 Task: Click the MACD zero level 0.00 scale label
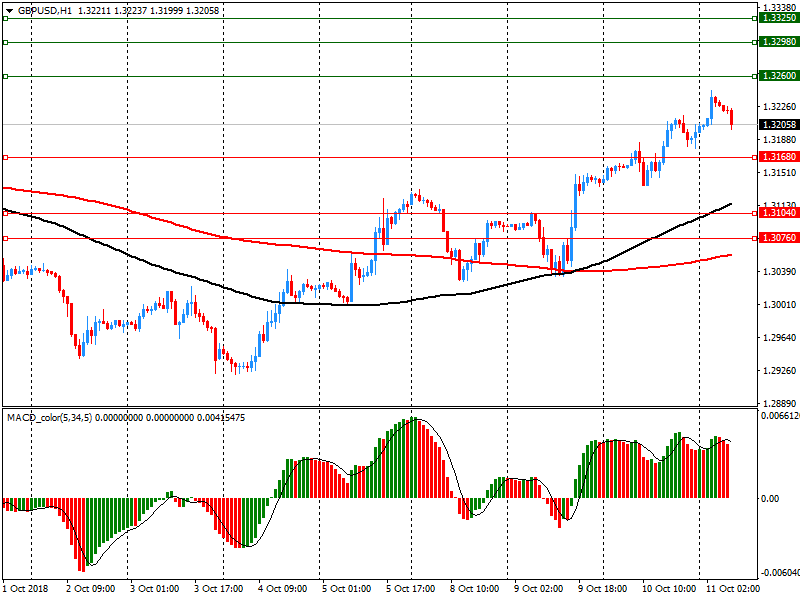(769, 498)
